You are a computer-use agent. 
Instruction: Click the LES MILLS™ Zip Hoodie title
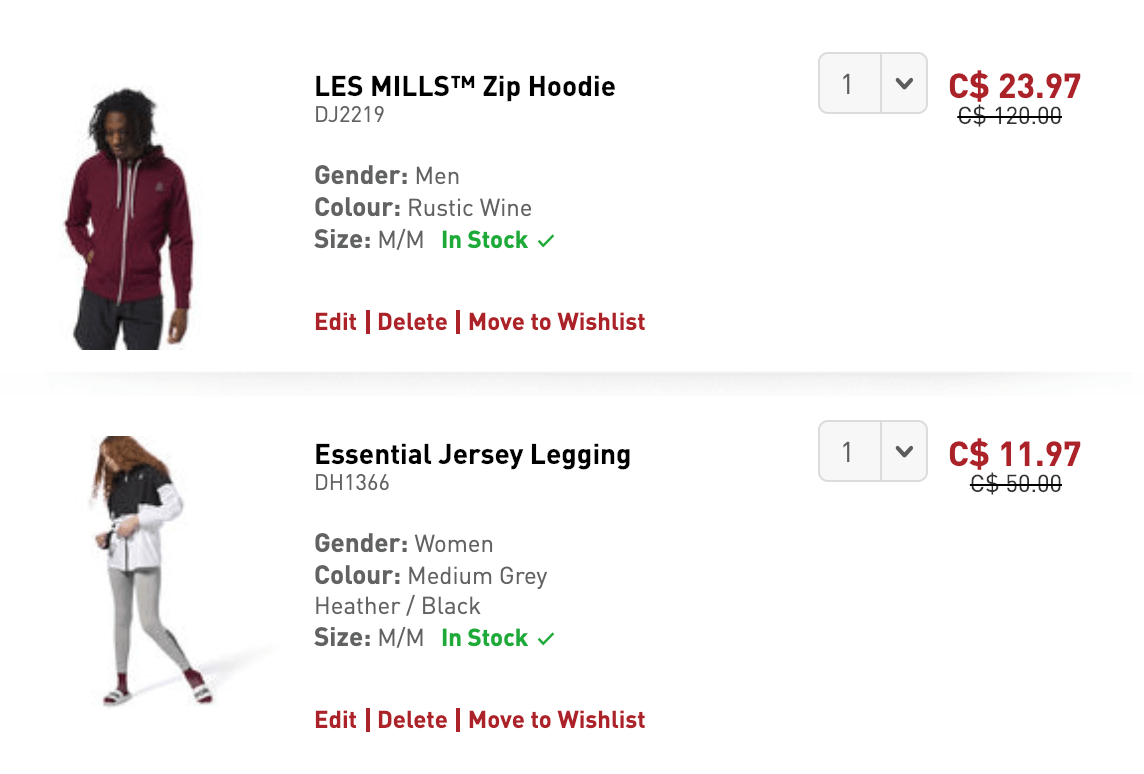tap(465, 86)
